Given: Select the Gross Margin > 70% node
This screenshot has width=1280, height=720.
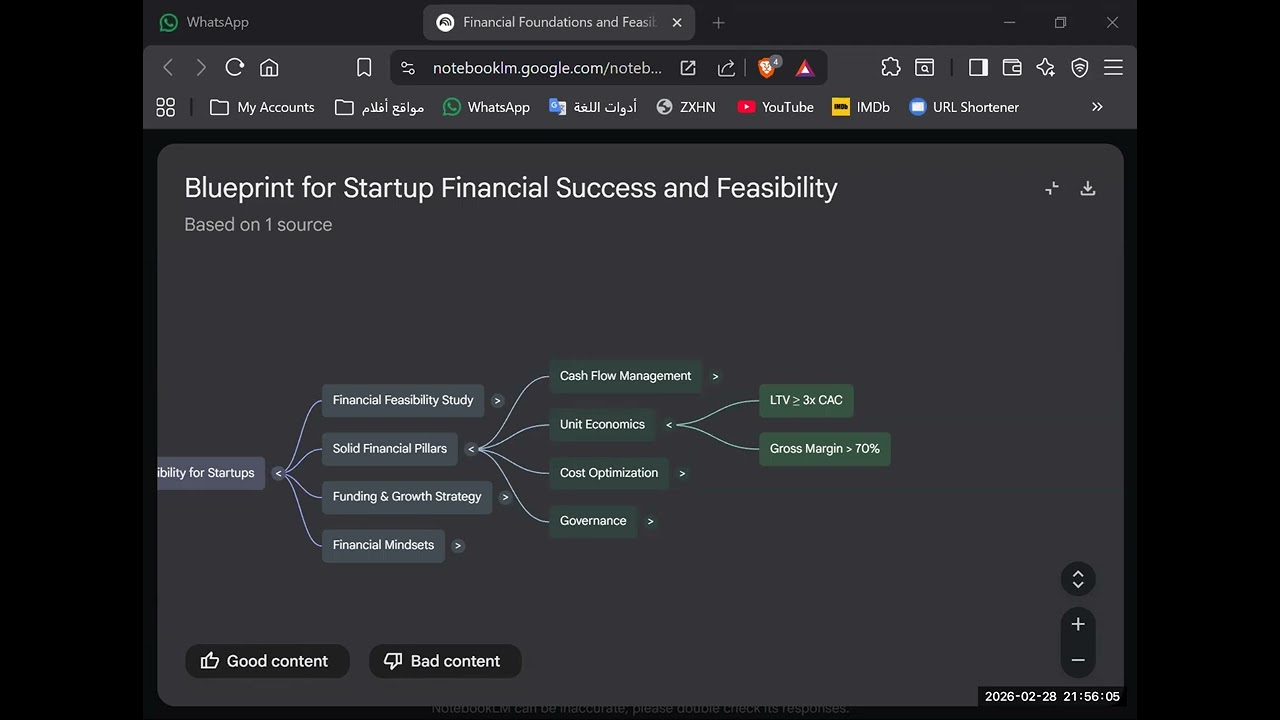Looking at the screenshot, I should pyautogui.click(x=825, y=449).
